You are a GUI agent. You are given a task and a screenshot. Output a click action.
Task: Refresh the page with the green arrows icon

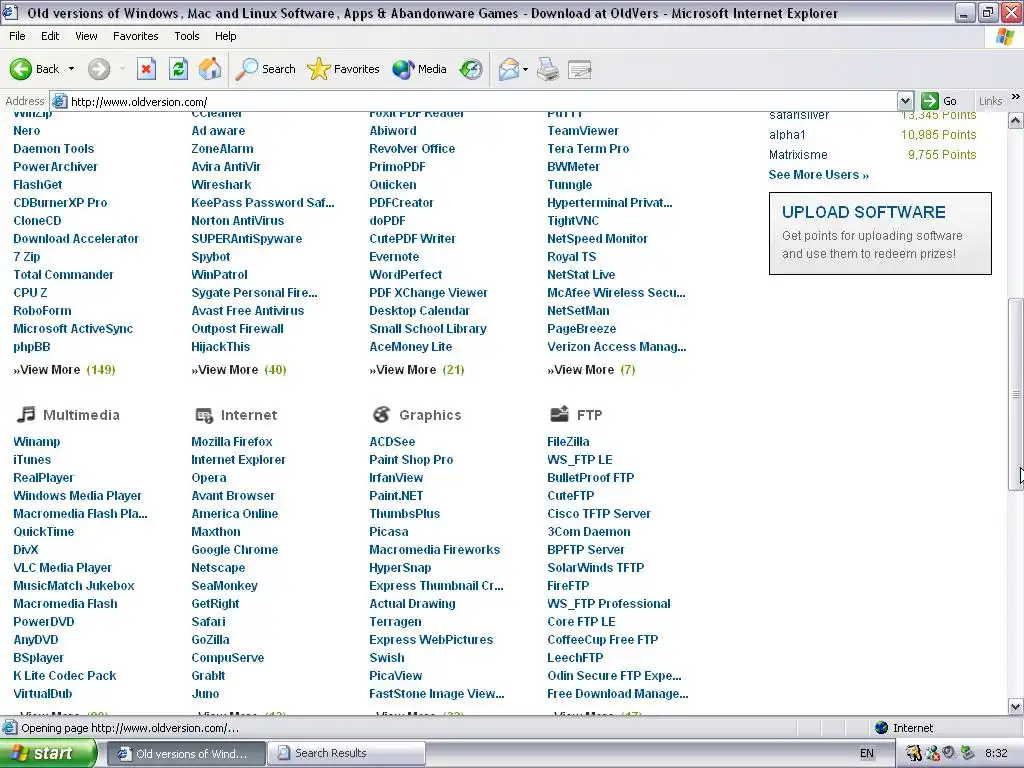pyautogui.click(x=178, y=69)
